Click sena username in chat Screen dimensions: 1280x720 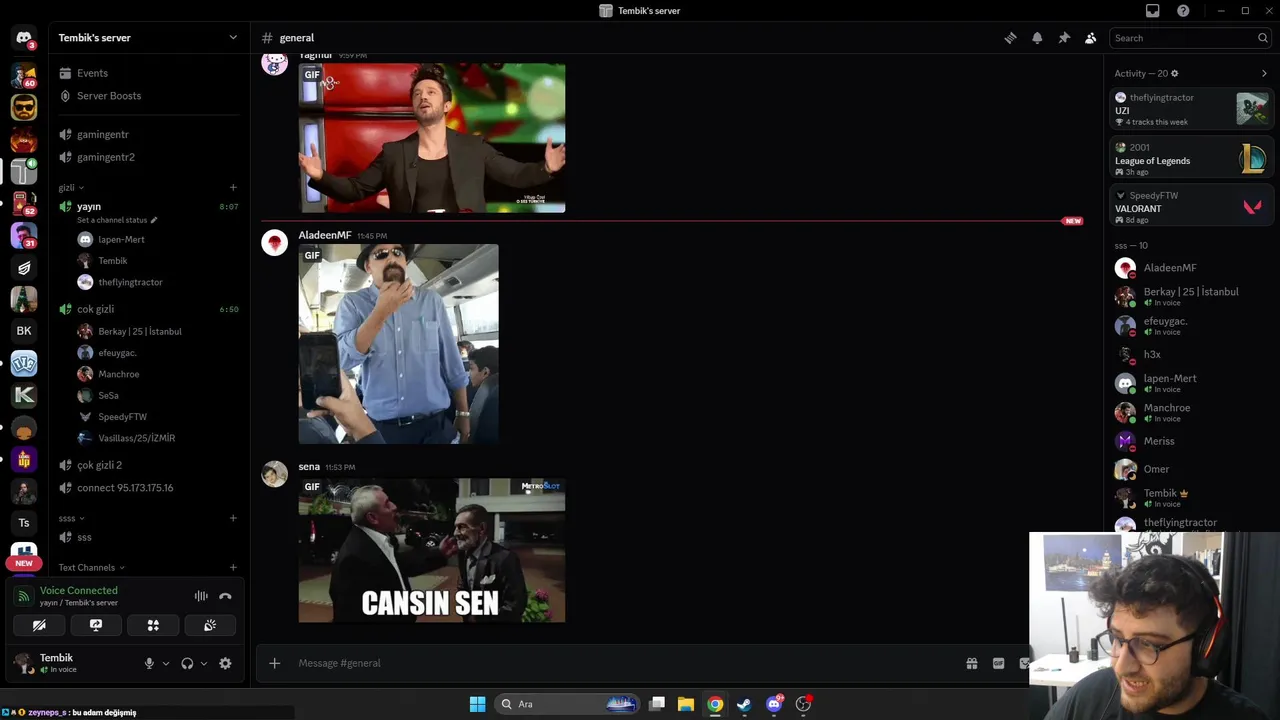[309, 467]
